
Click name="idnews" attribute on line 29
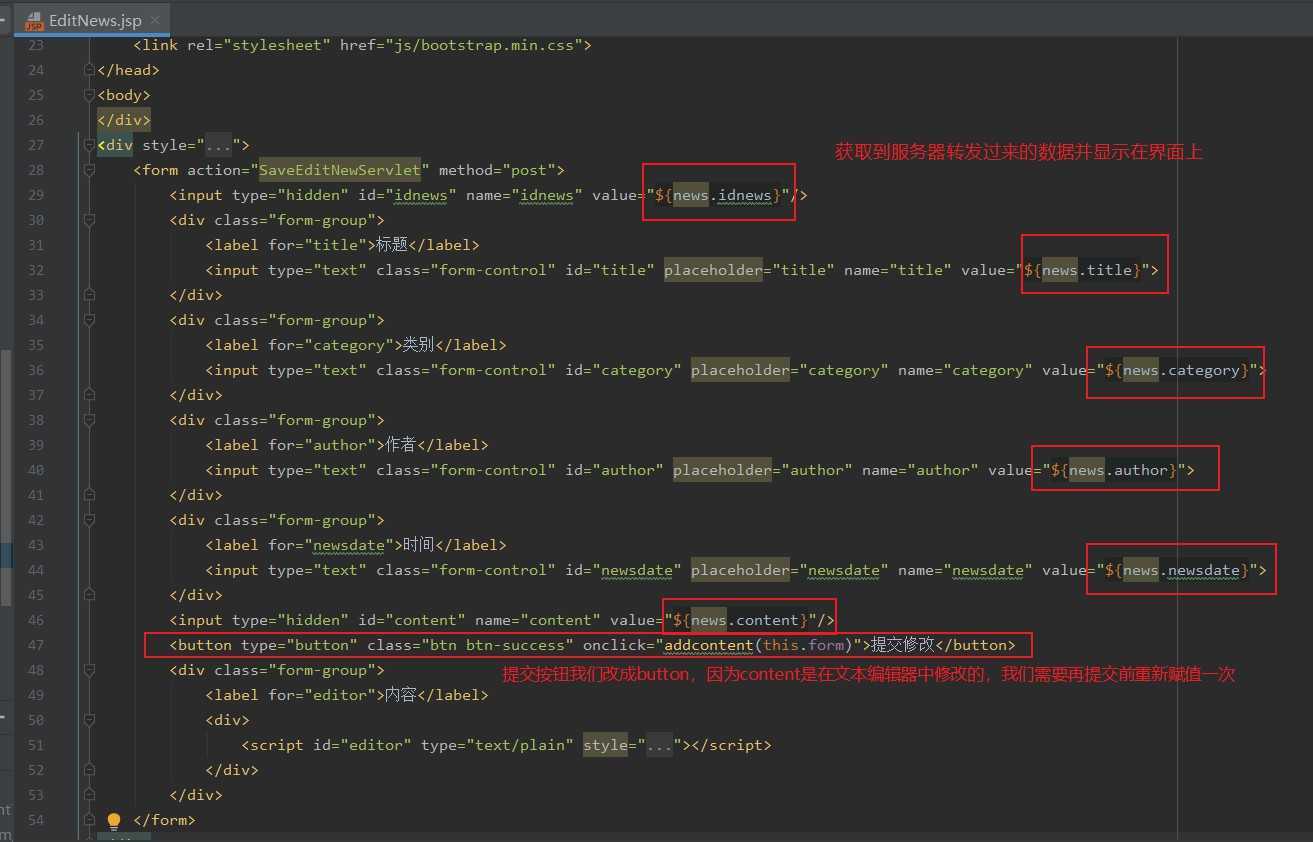(x=525, y=195)
